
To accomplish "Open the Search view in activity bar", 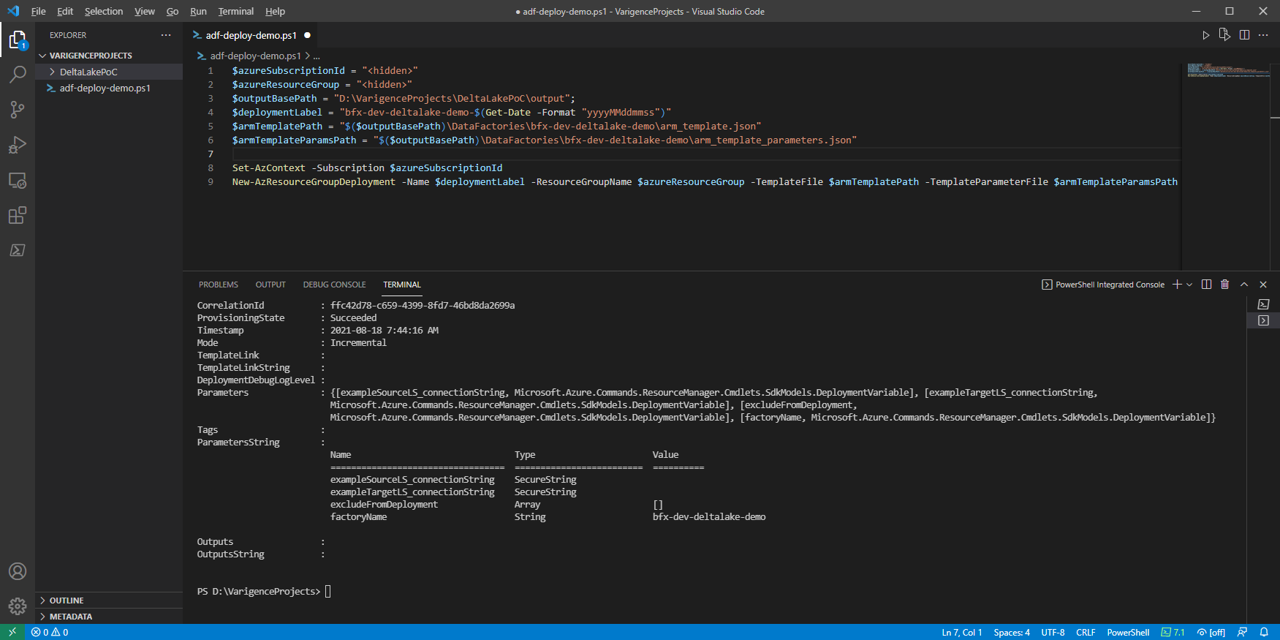I will [x=17, y=75].
